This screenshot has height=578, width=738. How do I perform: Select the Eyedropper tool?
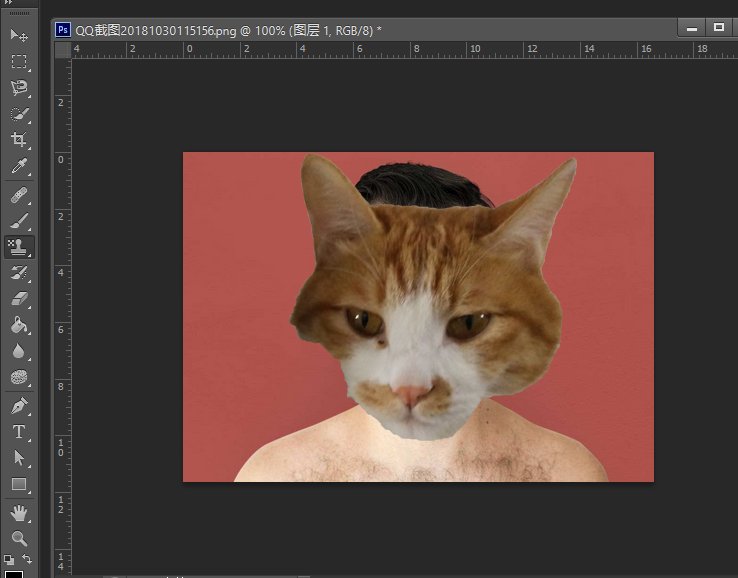(x=18, y=166)
